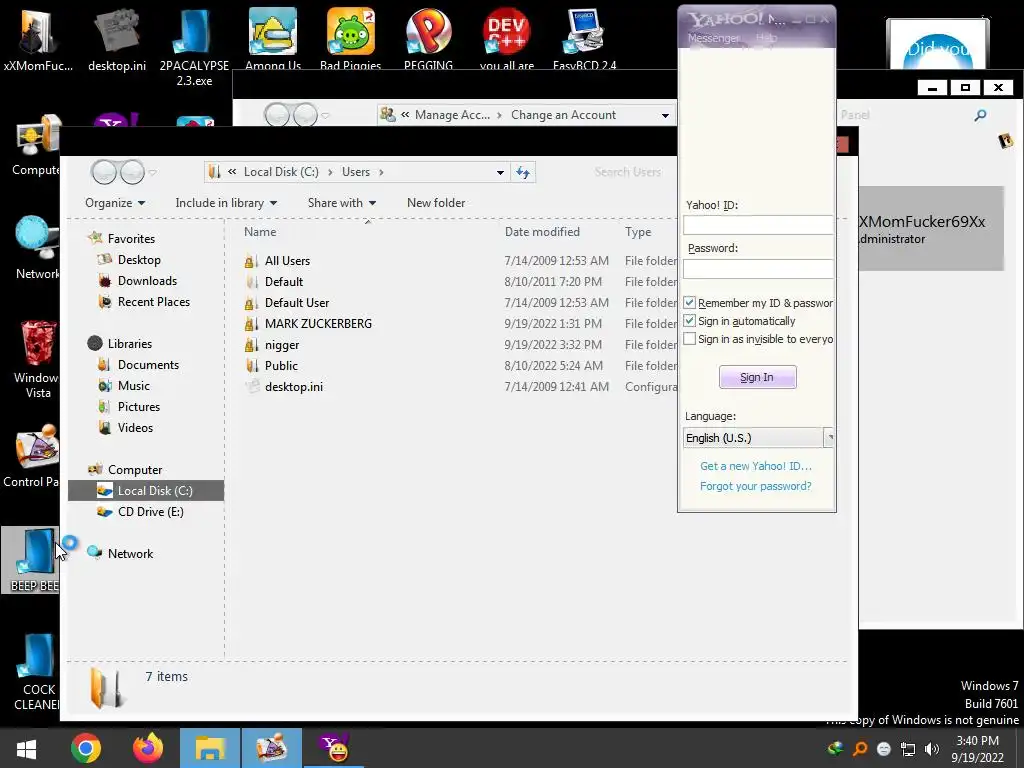Select the Network desktop icon
The image size is (1024, 768).
(37, 248)
